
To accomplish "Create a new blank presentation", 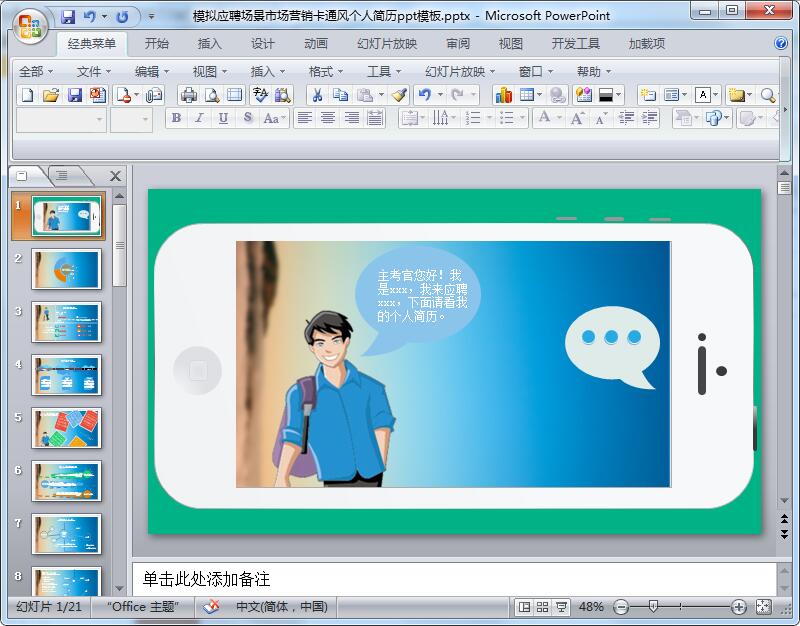I will coord(28,95).
